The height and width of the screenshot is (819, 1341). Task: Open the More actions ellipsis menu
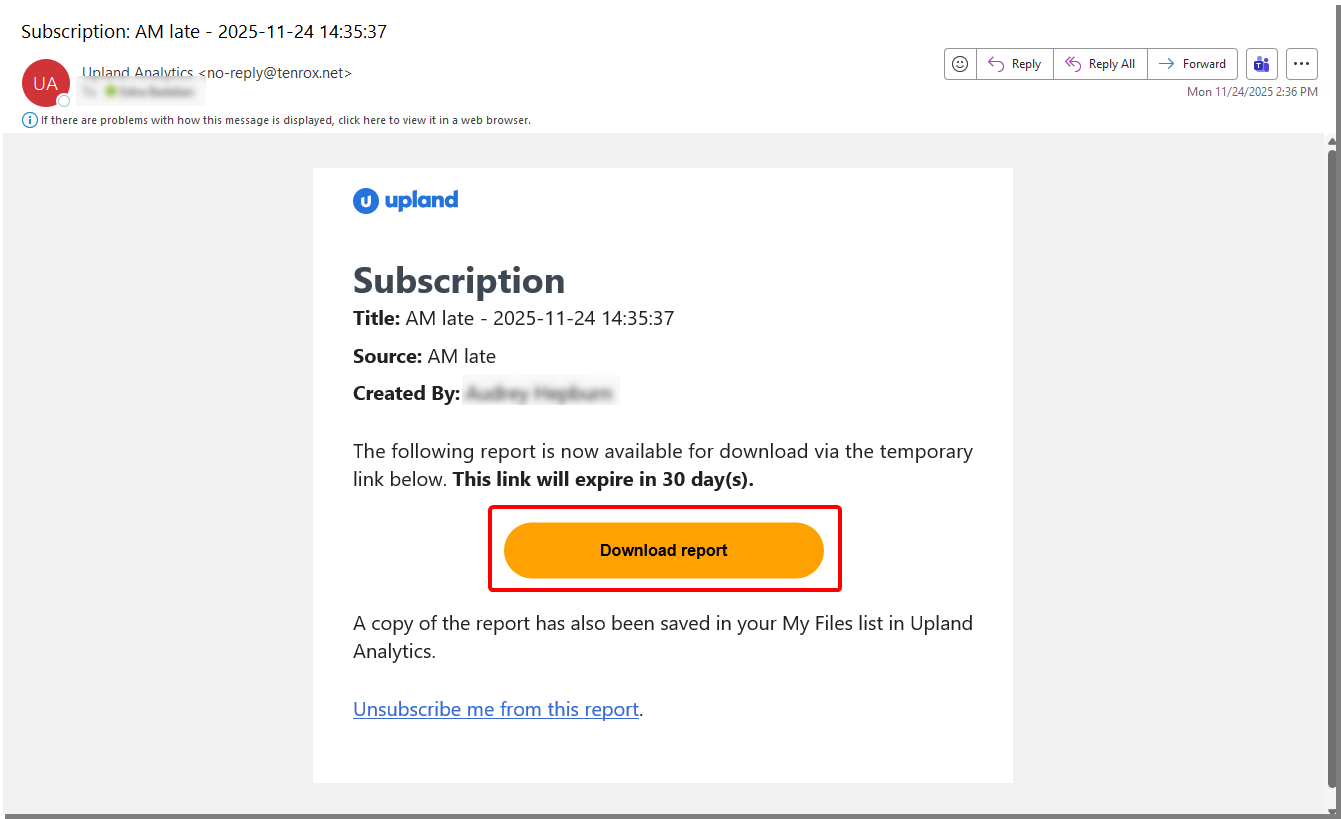click(1301, 64)
